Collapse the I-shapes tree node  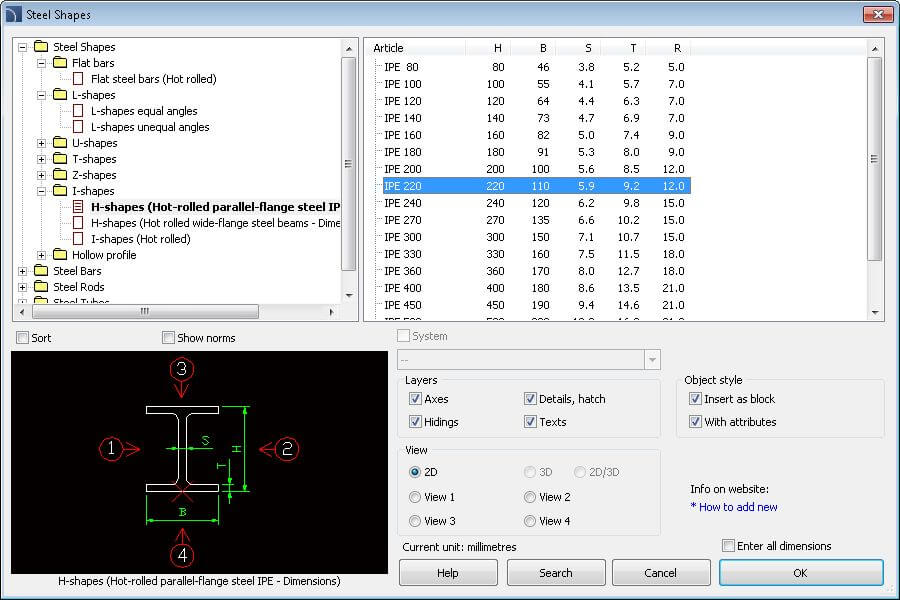click(x=42, y=191)
